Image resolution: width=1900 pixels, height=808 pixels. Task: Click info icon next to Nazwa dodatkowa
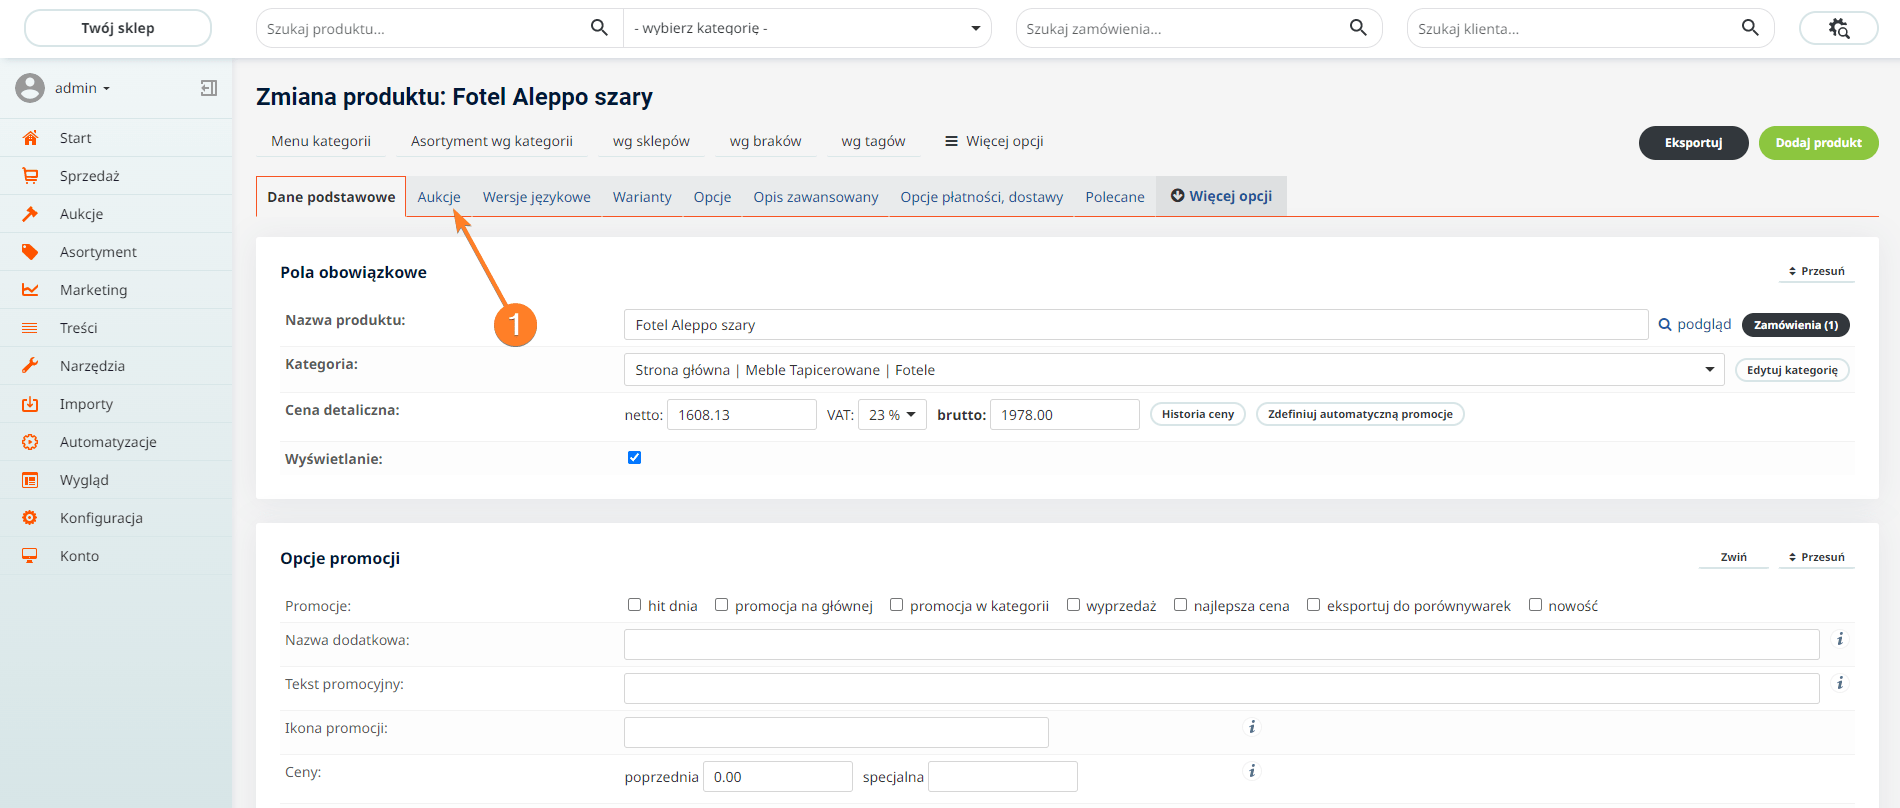pos(1839,640)
